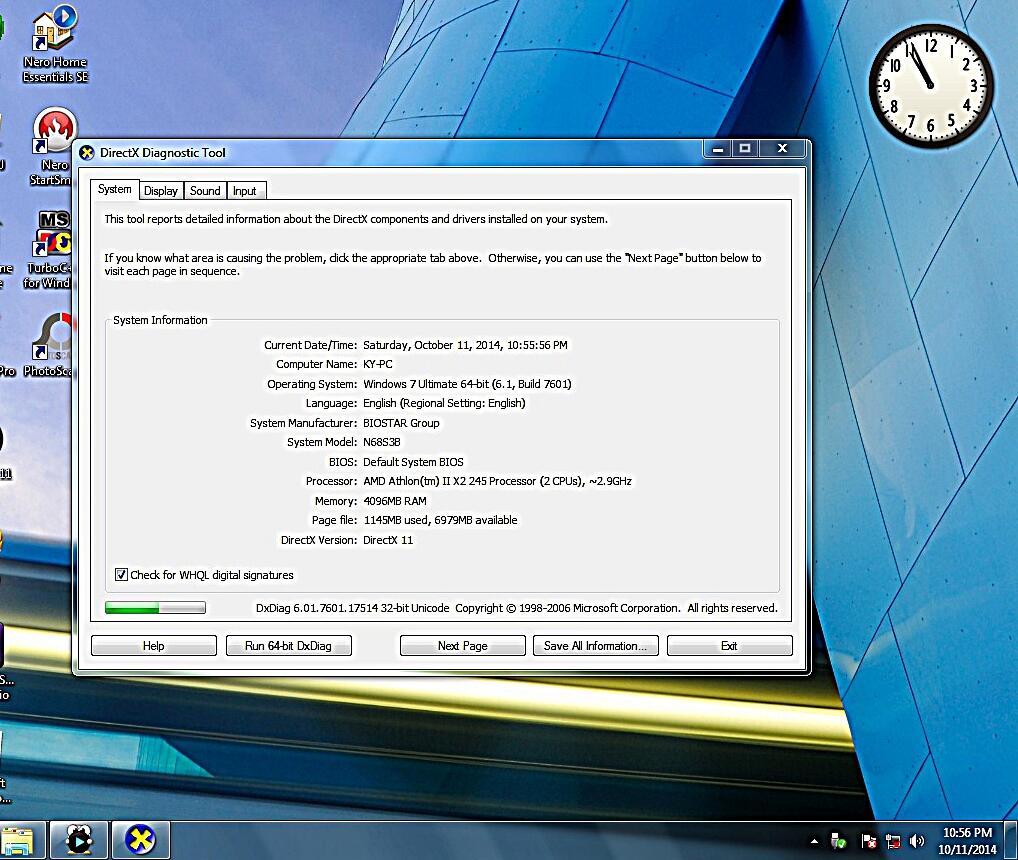Open volume speaker tray icon
Viewport: 1018px width, 860px height.
(917, 842)
